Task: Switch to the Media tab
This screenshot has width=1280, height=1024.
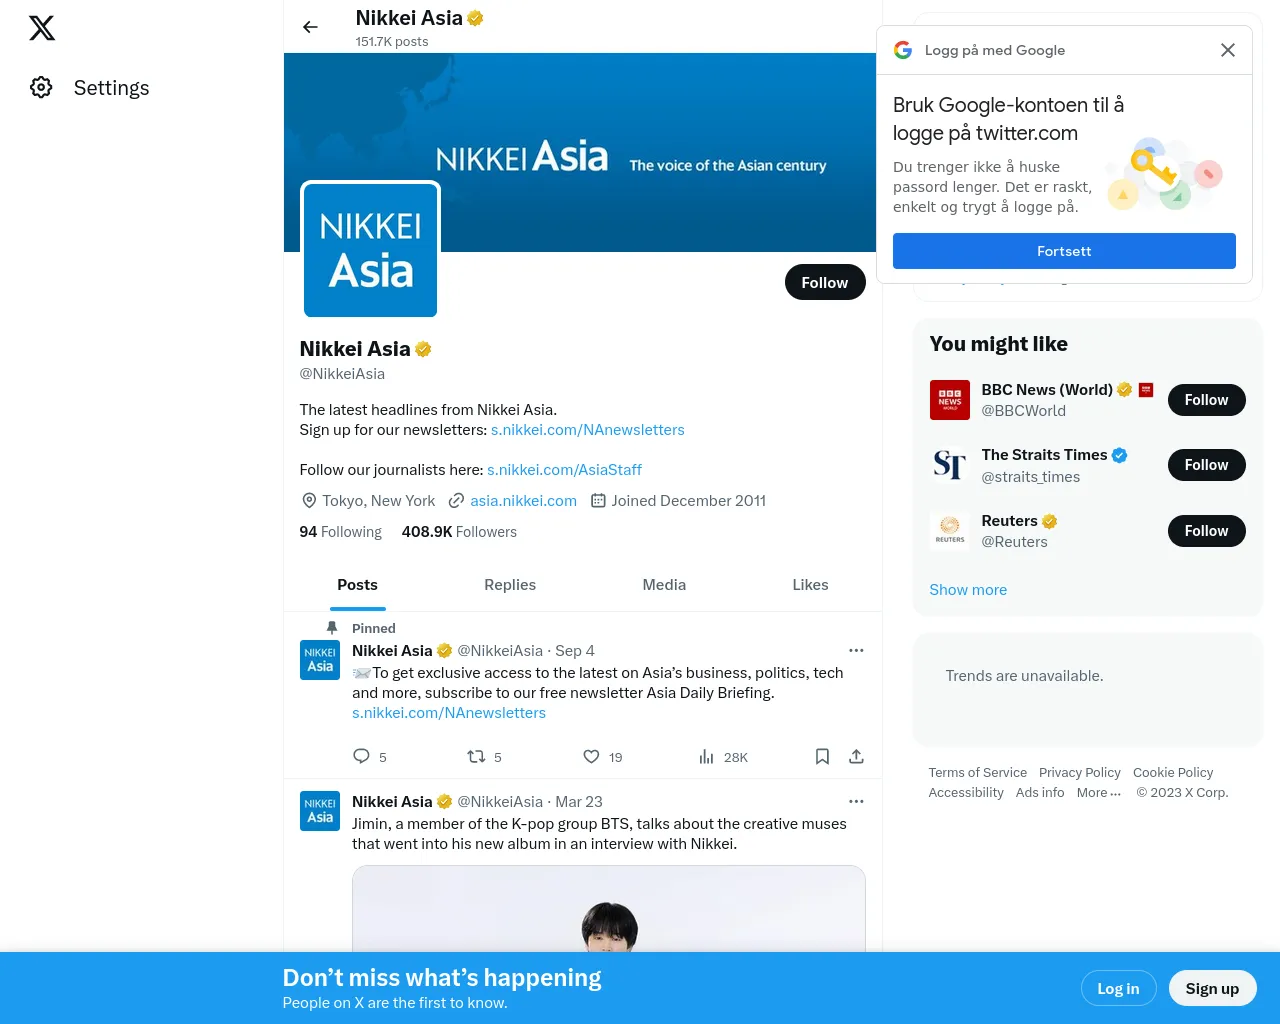Action: (x=664, y=585)
